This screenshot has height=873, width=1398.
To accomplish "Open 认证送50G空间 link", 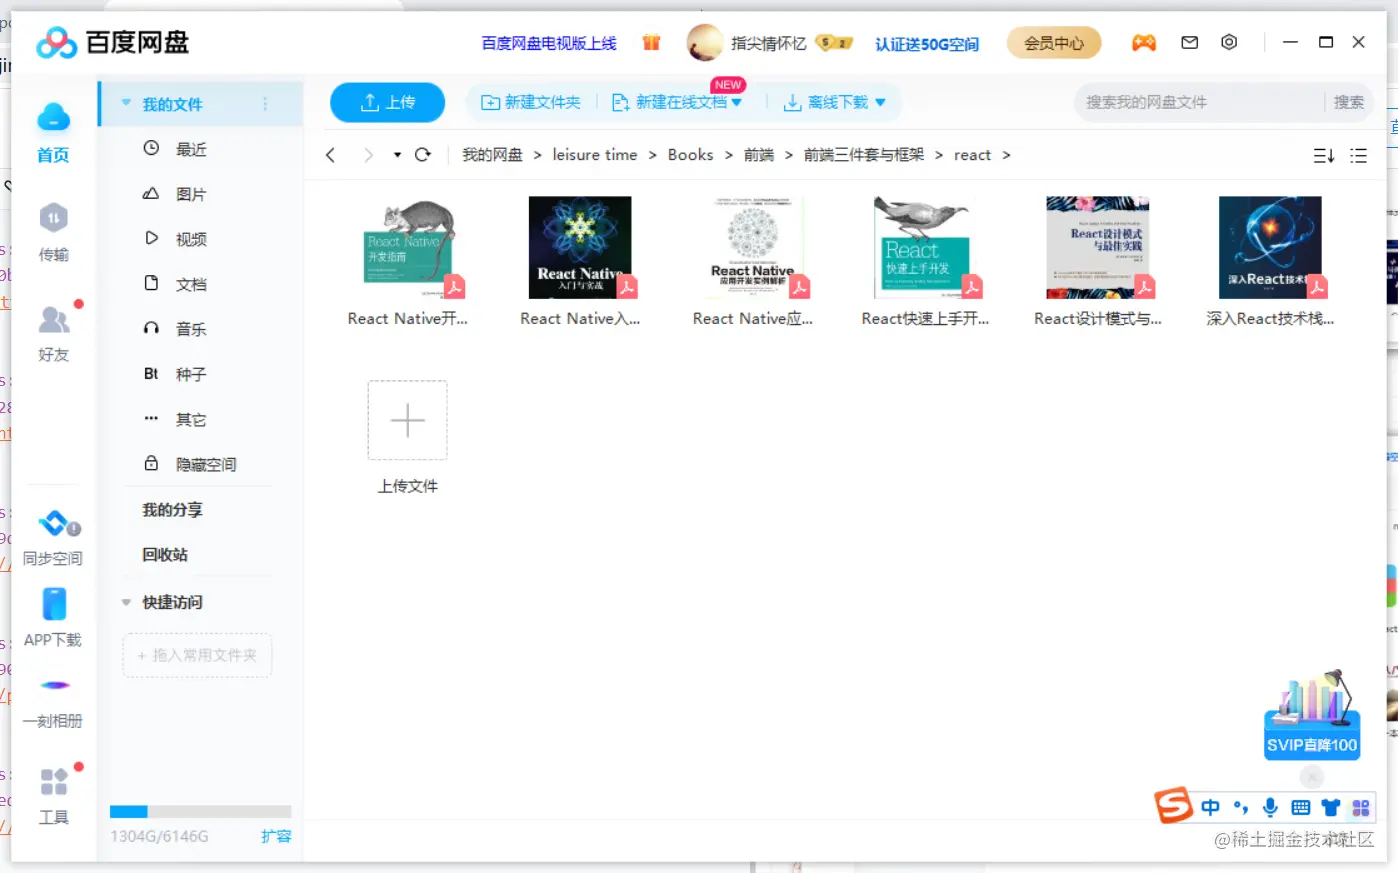I will point(927,44).
